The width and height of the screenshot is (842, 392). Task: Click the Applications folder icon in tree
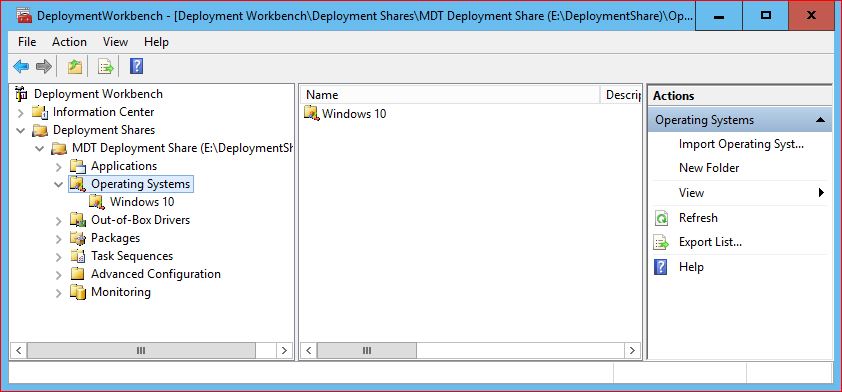point(78,166)
